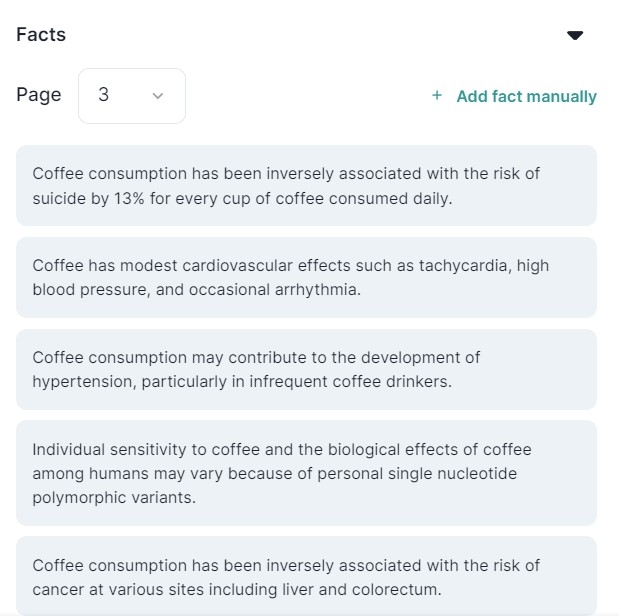
Task: Click "polymorphic variants" text in the fourth fact
Action: click(113, 497)
